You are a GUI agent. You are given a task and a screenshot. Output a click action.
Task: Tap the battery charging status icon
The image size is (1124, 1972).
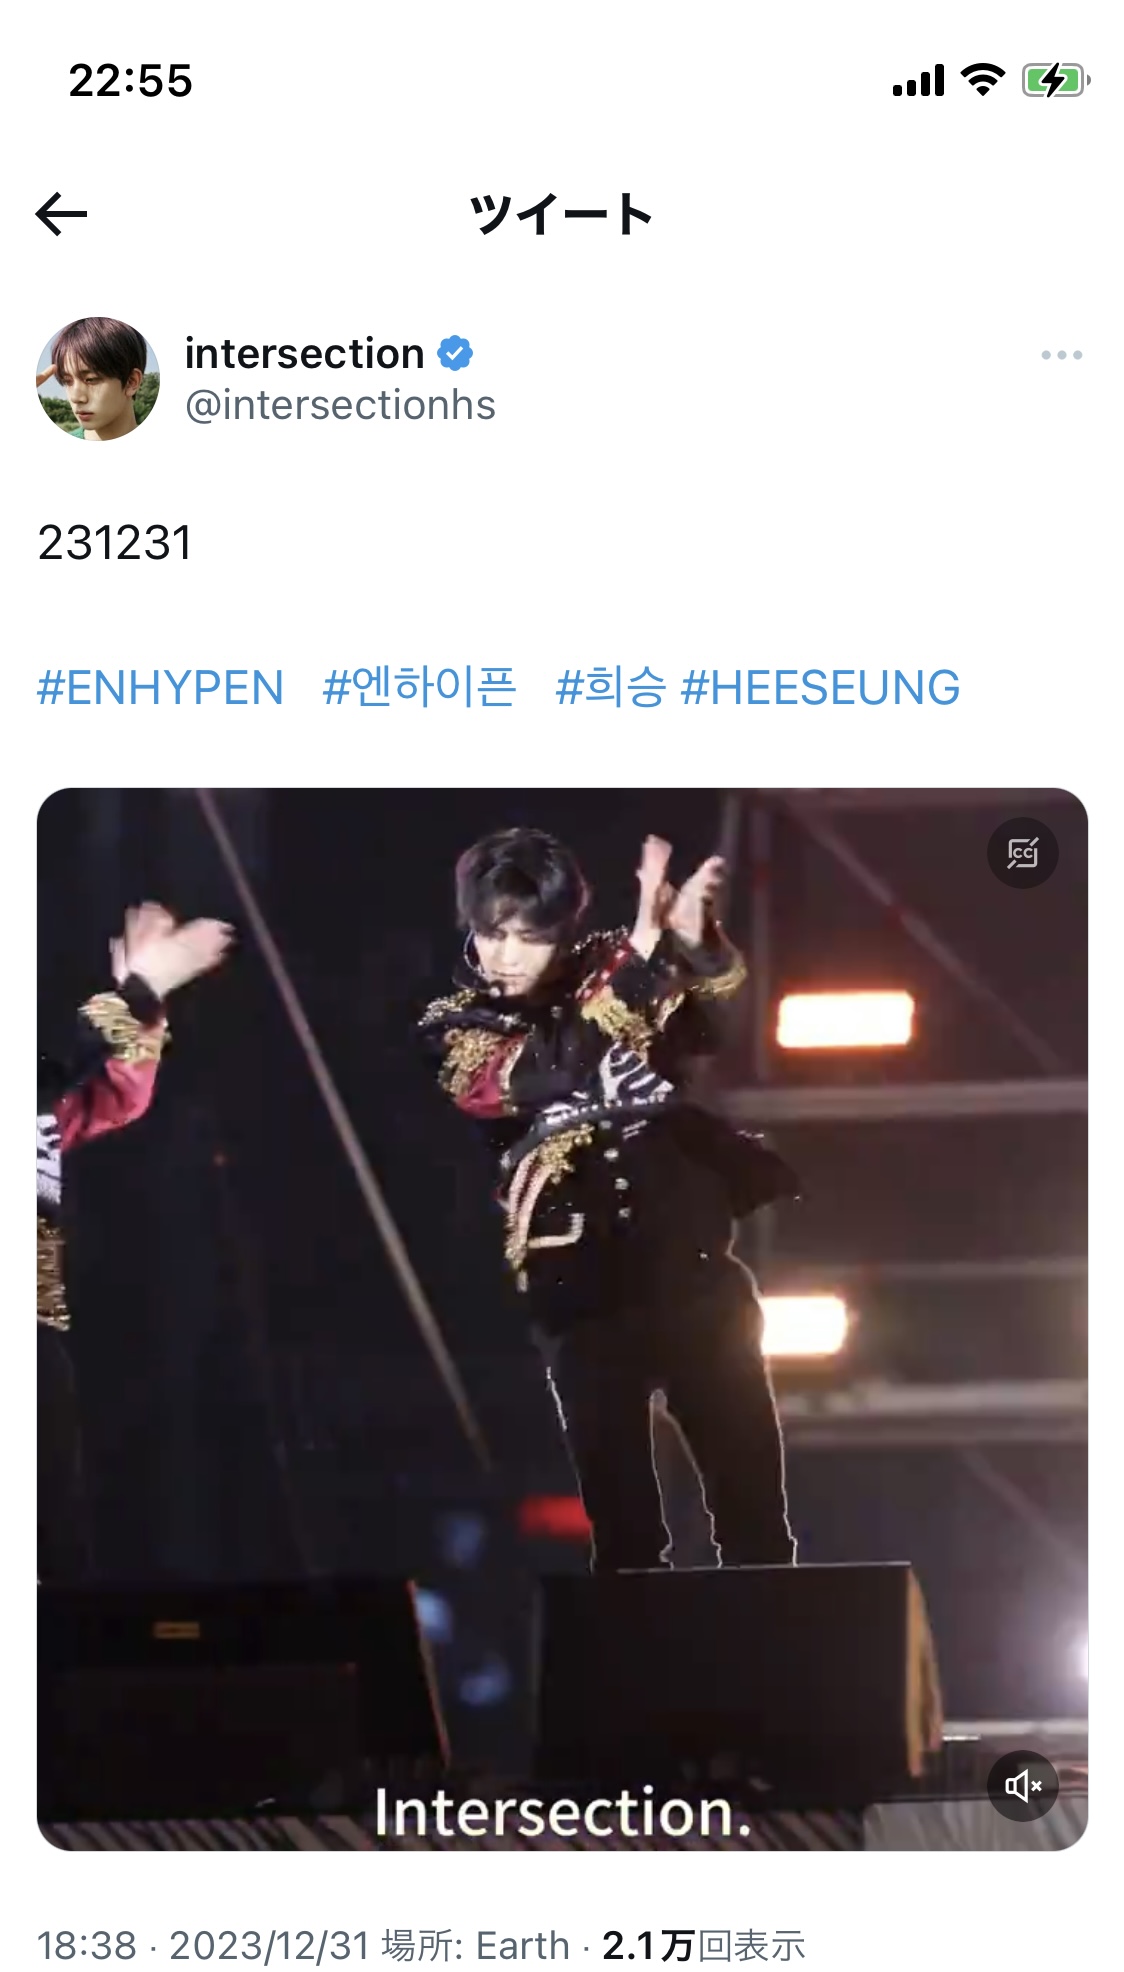[1056, 80]
